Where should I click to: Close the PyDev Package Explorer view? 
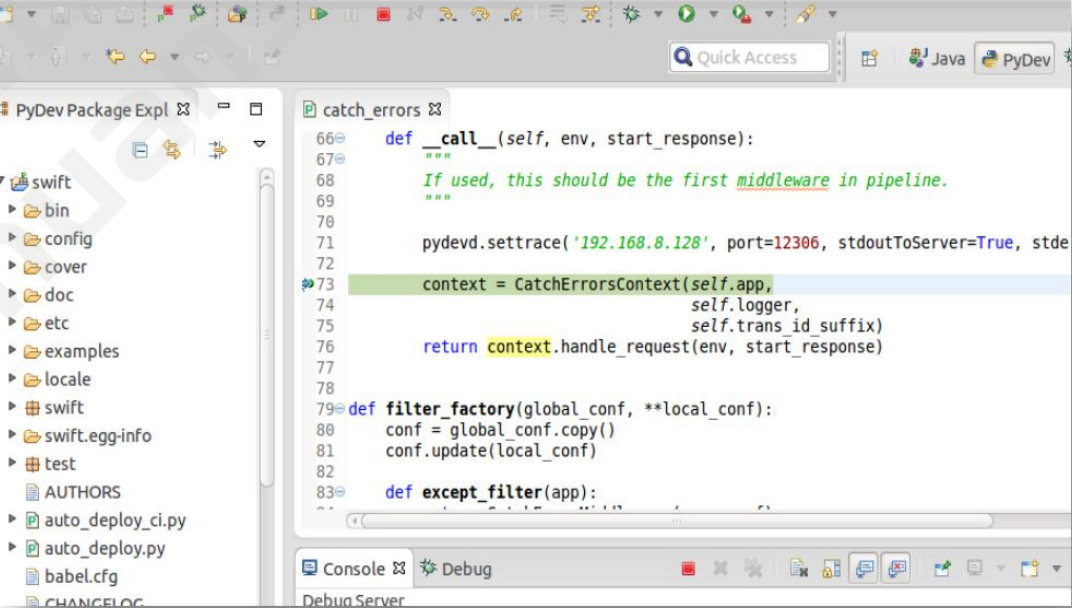(183, 109)
